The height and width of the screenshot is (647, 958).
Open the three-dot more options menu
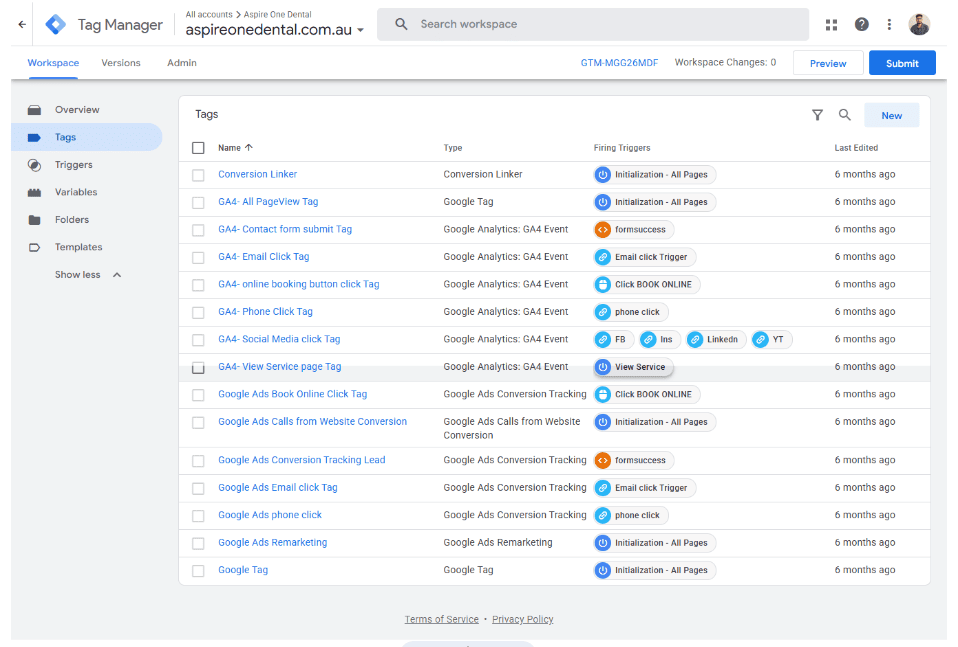point(889,24)
